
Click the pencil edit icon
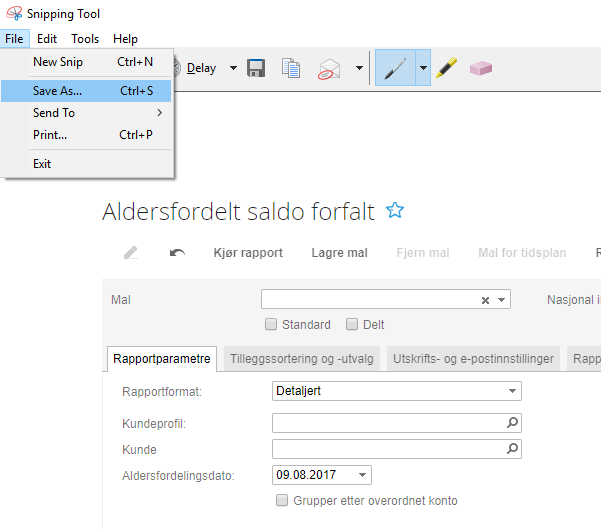(131, 253)
